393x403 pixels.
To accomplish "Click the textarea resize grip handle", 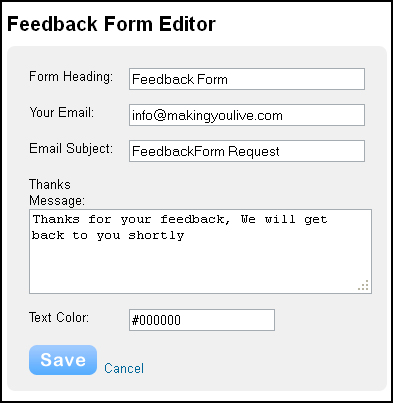I will coord(363,285).
